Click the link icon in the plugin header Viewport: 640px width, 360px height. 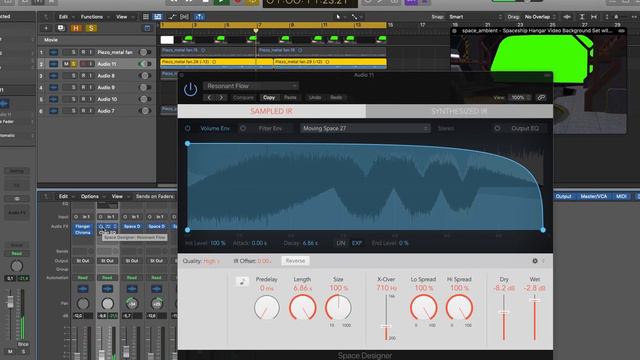(541, 98)
